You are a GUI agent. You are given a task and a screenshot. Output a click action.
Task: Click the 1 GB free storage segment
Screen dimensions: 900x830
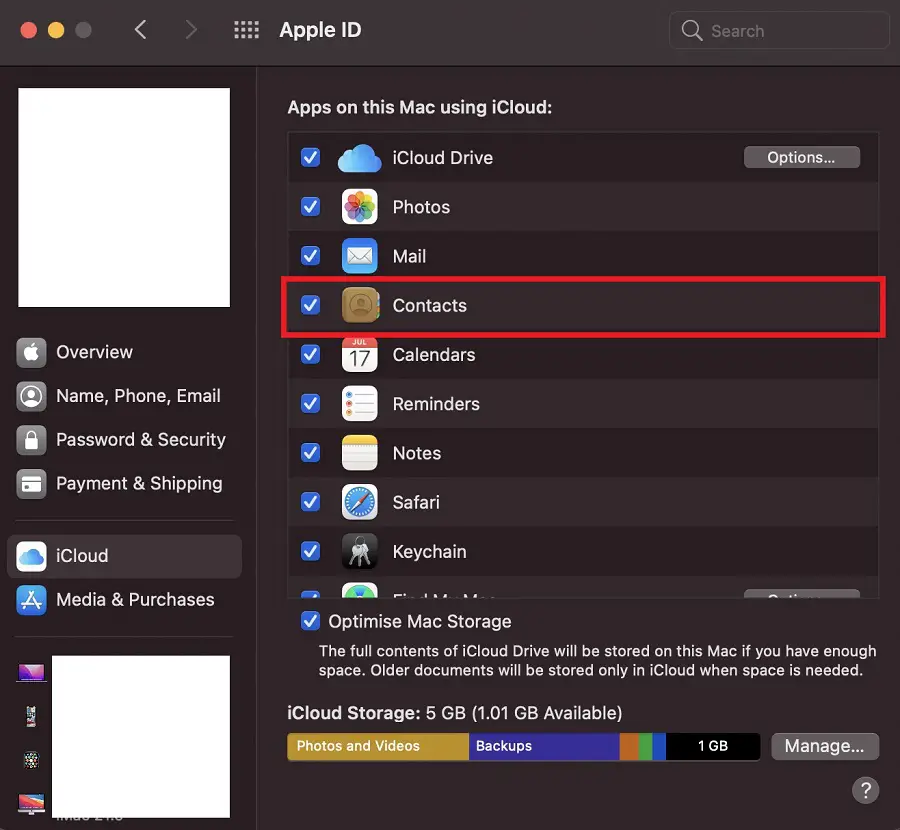pyautogui.click(x=713, y=746)
